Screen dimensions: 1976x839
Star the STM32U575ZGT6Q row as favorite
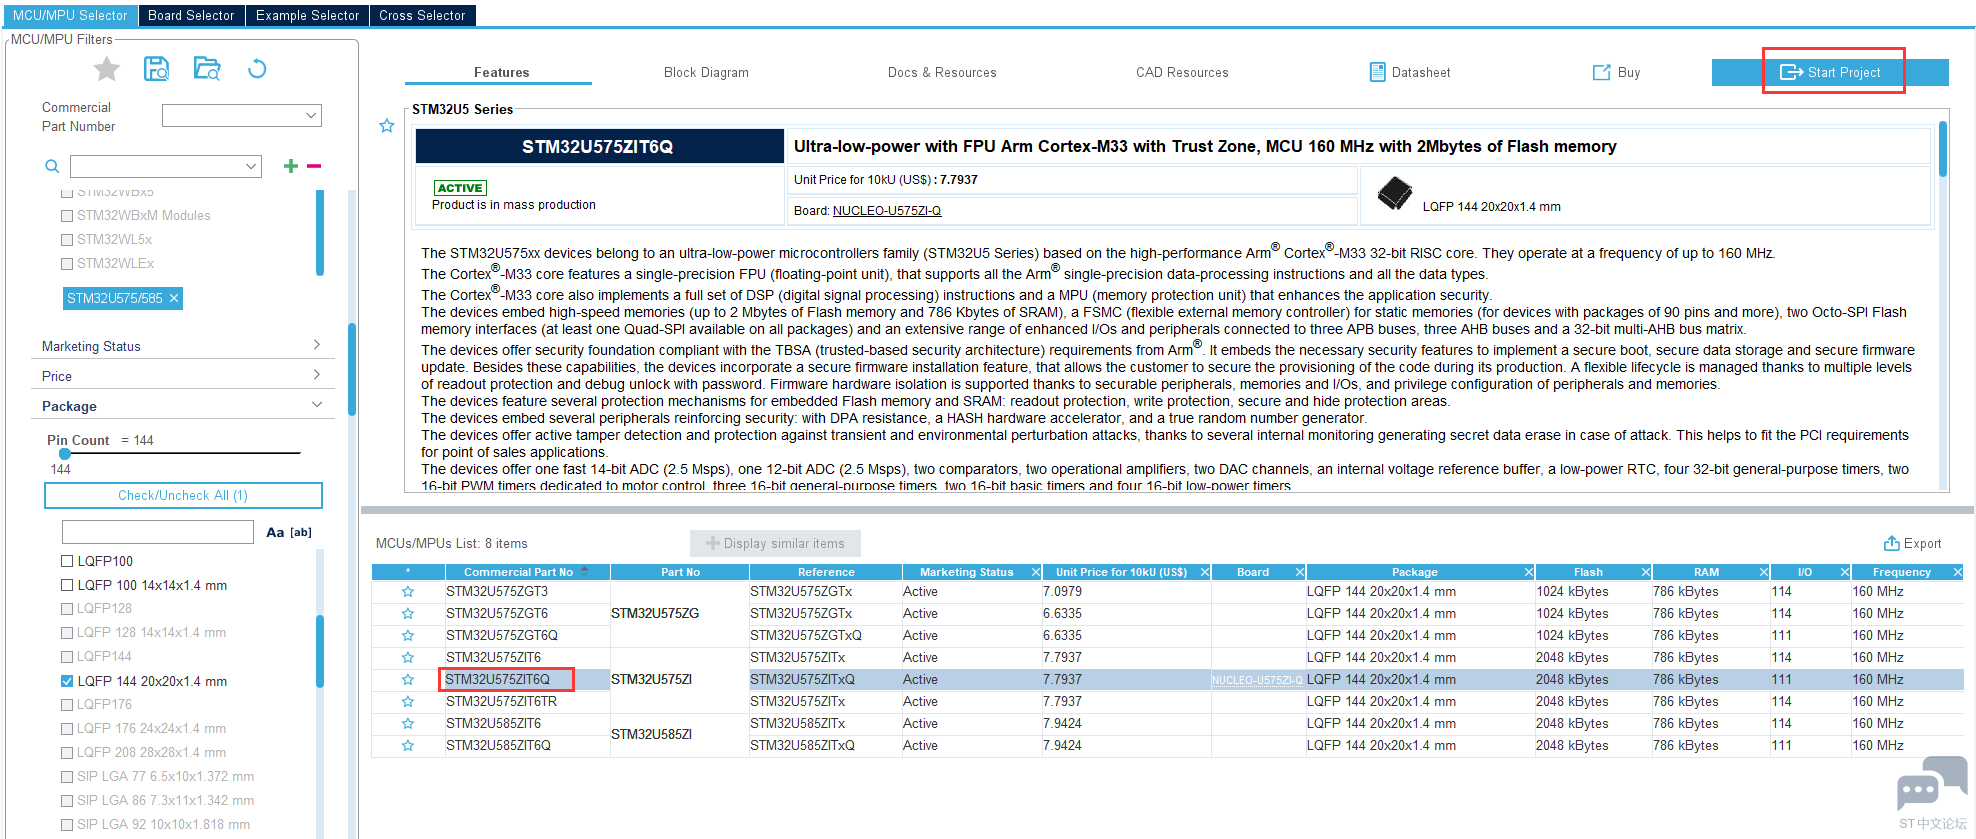(408, 636)
